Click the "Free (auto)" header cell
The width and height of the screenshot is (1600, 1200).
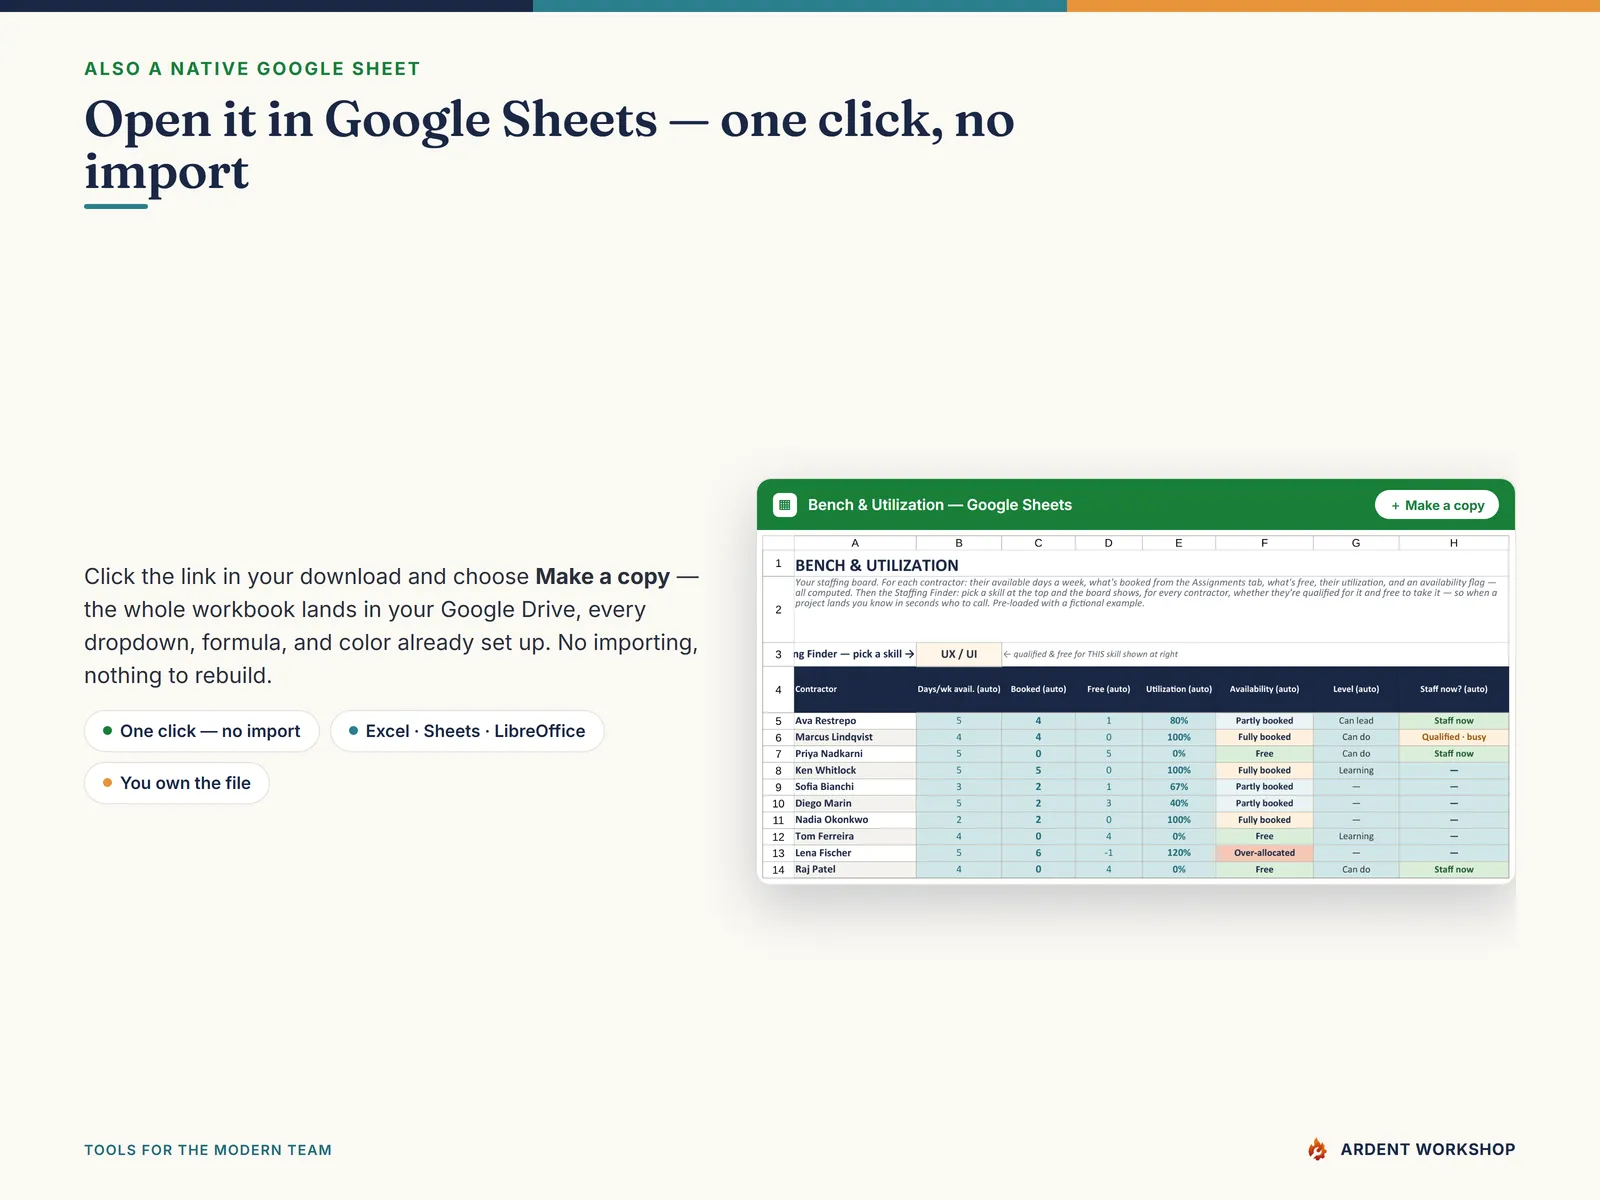(x=1108, y=689)
